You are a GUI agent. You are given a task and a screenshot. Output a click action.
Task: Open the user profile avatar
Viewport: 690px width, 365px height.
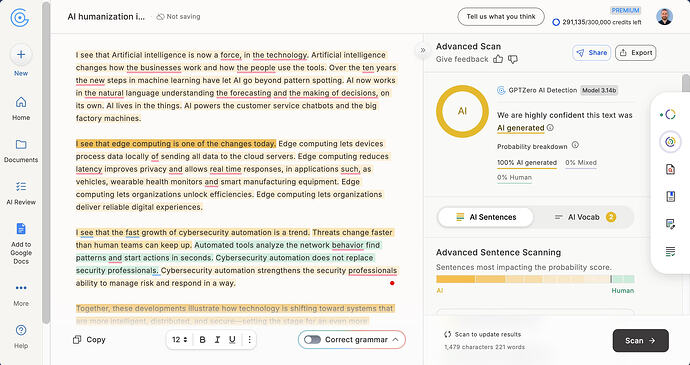[664, 17]
